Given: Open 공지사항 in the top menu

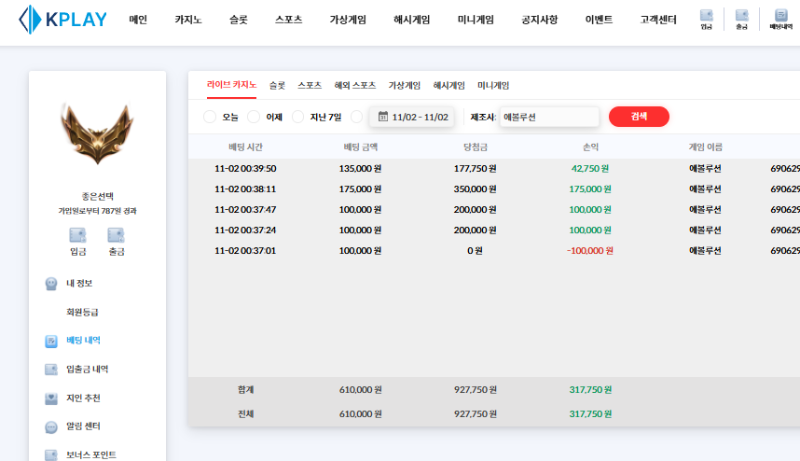Looking at the screenshot, I should [x=539, y=19].
